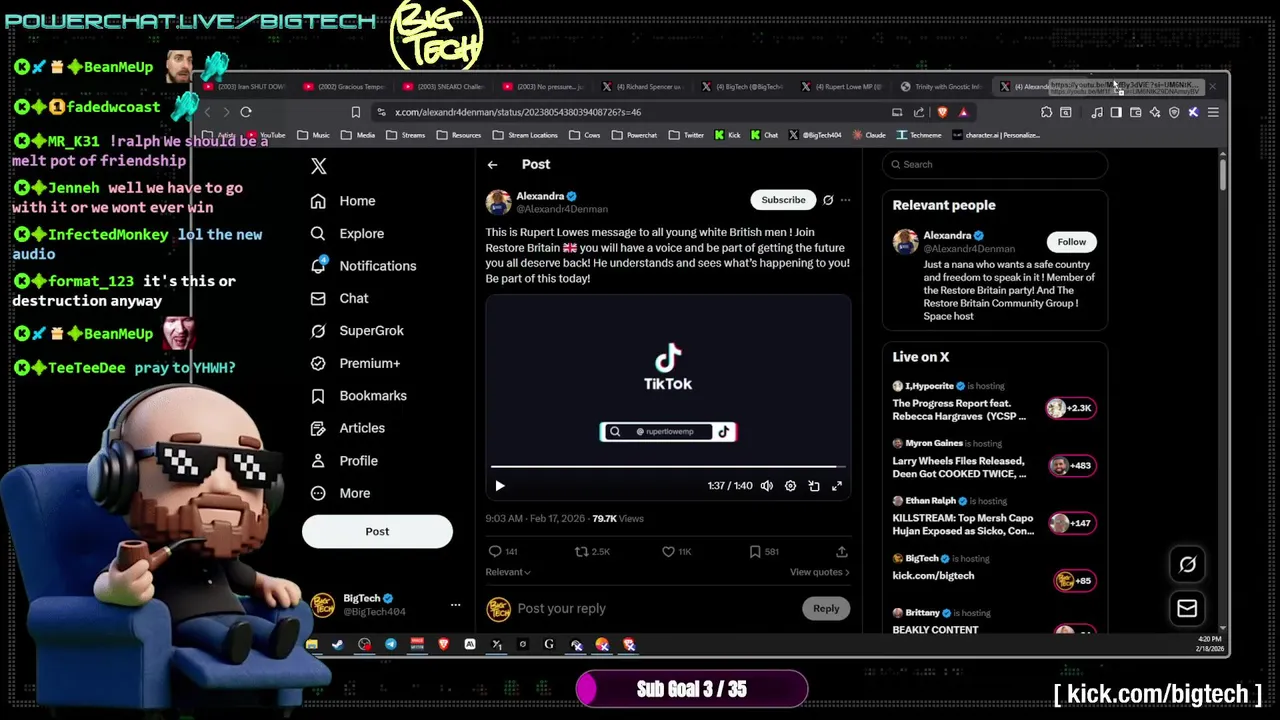This screenshot has height=720, width=1280.
Task: Click the Subscribe button on Alexandra's post
Action: [783, 200]
